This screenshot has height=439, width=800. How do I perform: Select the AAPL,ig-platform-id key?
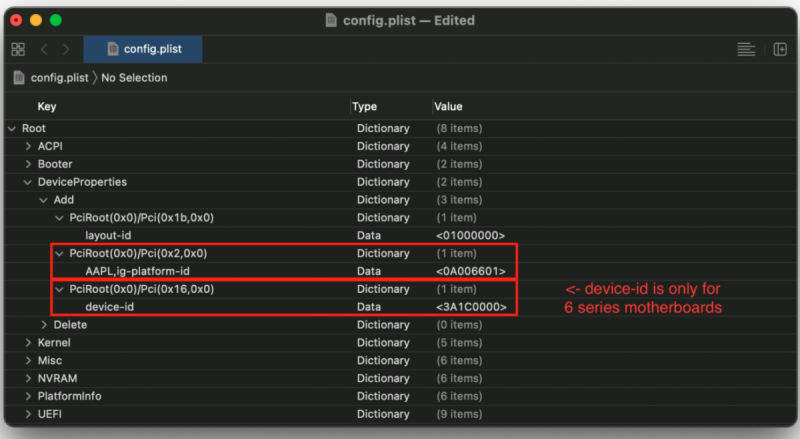(x=137, y=271)
